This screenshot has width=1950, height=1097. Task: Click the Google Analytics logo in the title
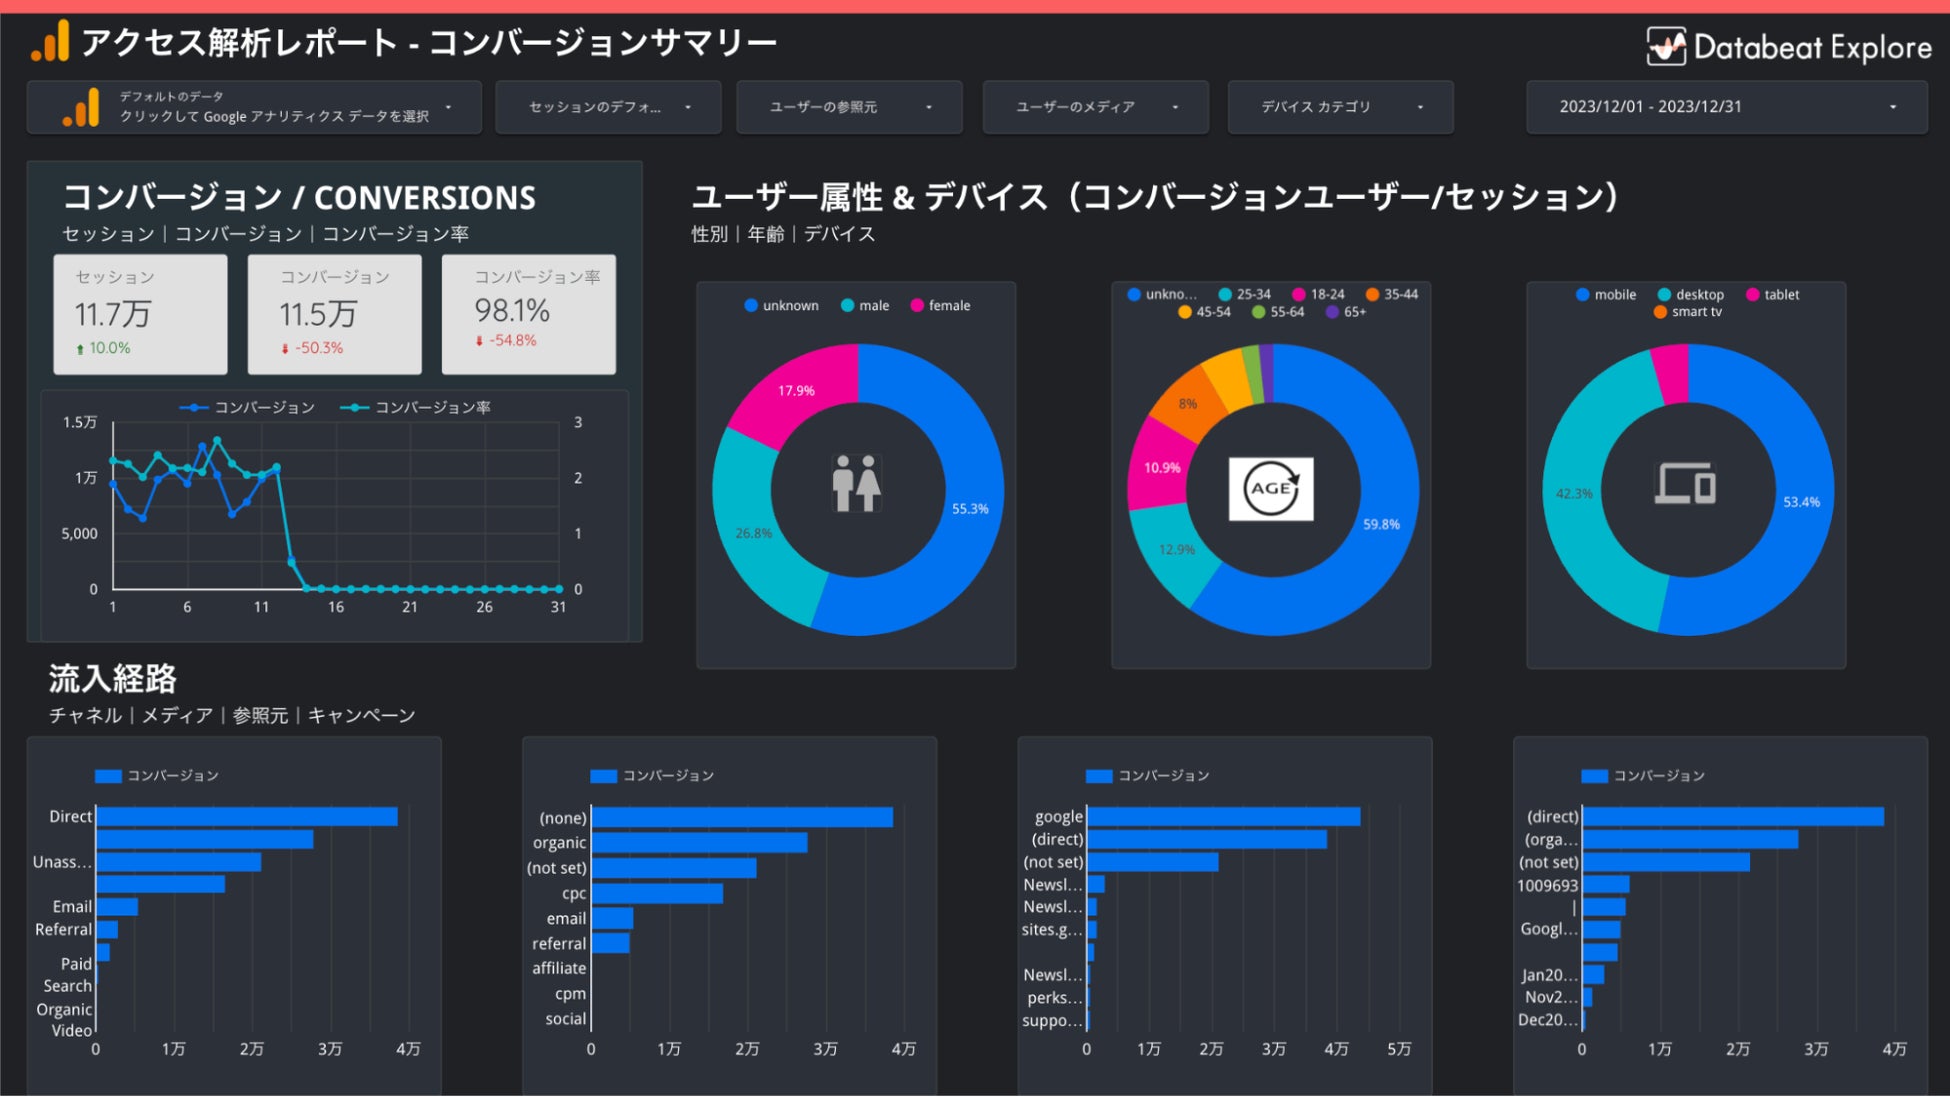tap(51, 42)
